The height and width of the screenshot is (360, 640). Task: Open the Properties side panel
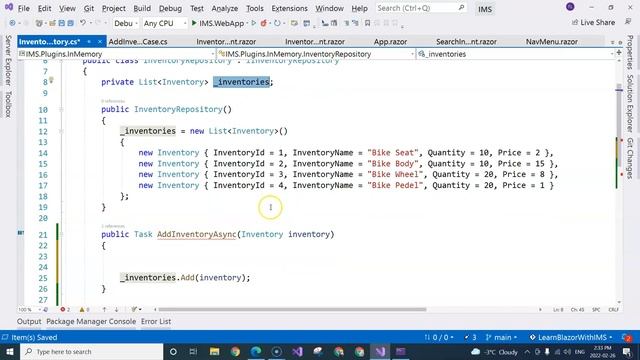click(x=630, y=52)
